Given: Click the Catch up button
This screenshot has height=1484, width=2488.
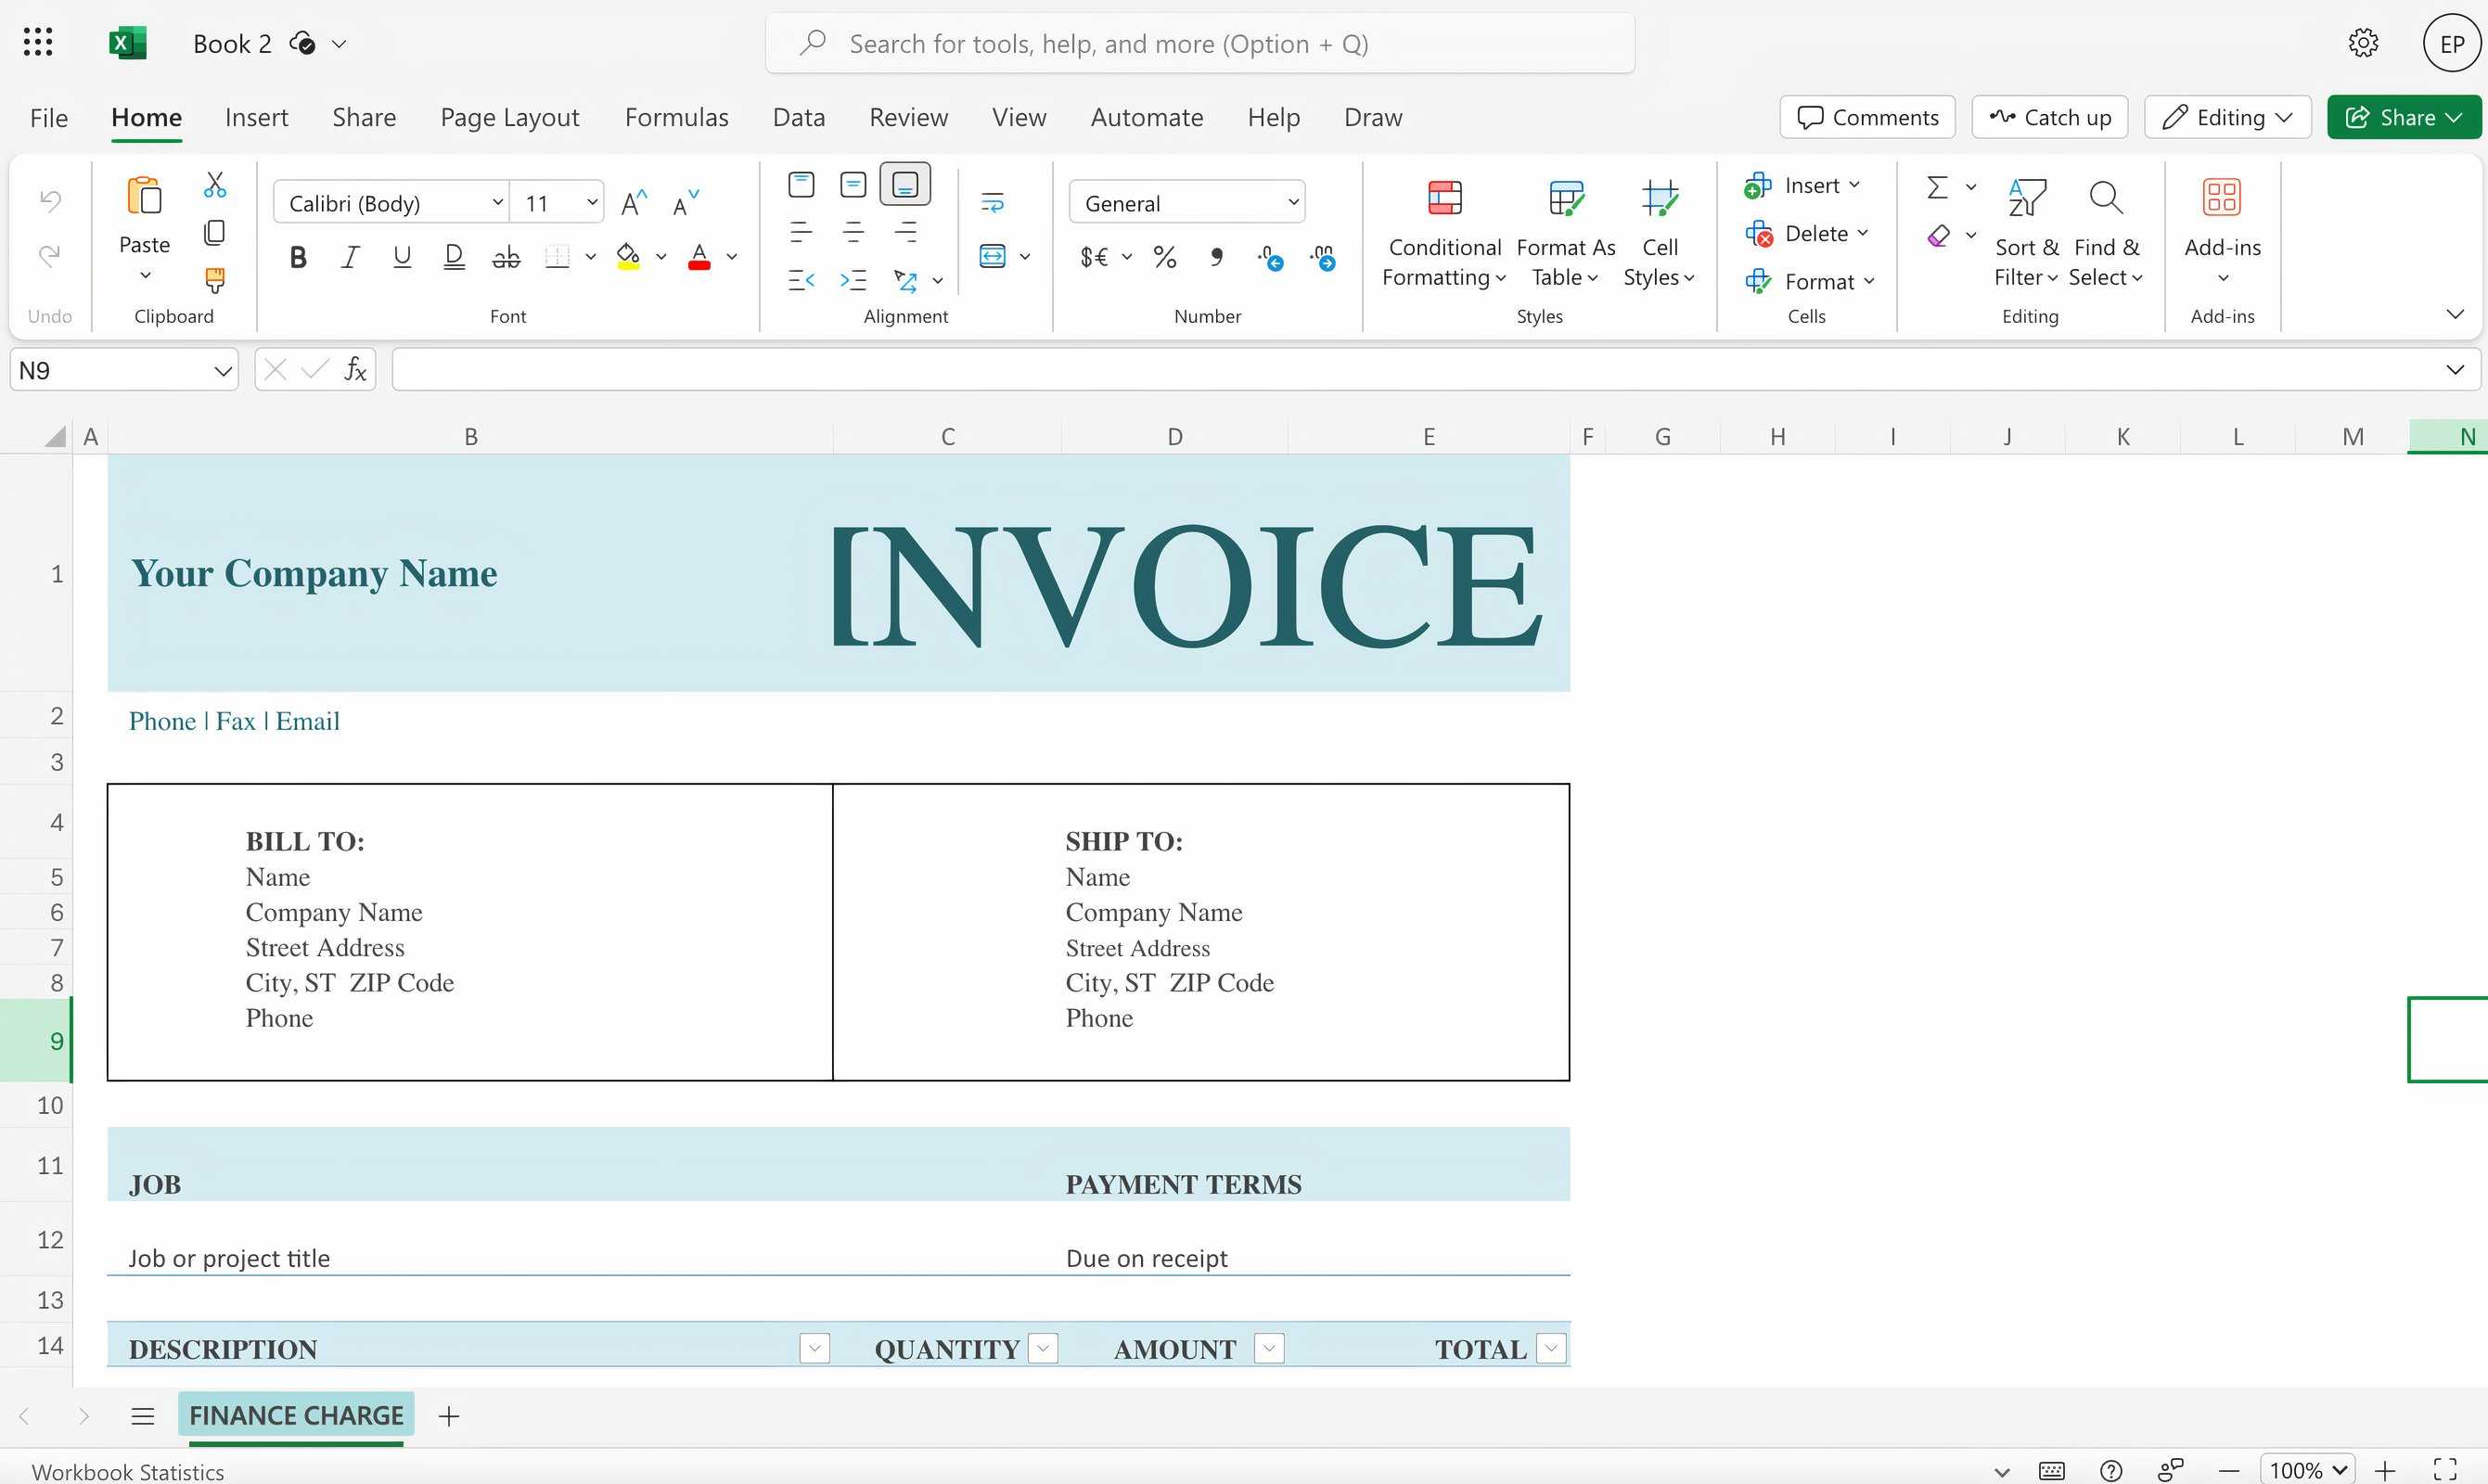Looking at the screenshot, I should [2050, 118].
